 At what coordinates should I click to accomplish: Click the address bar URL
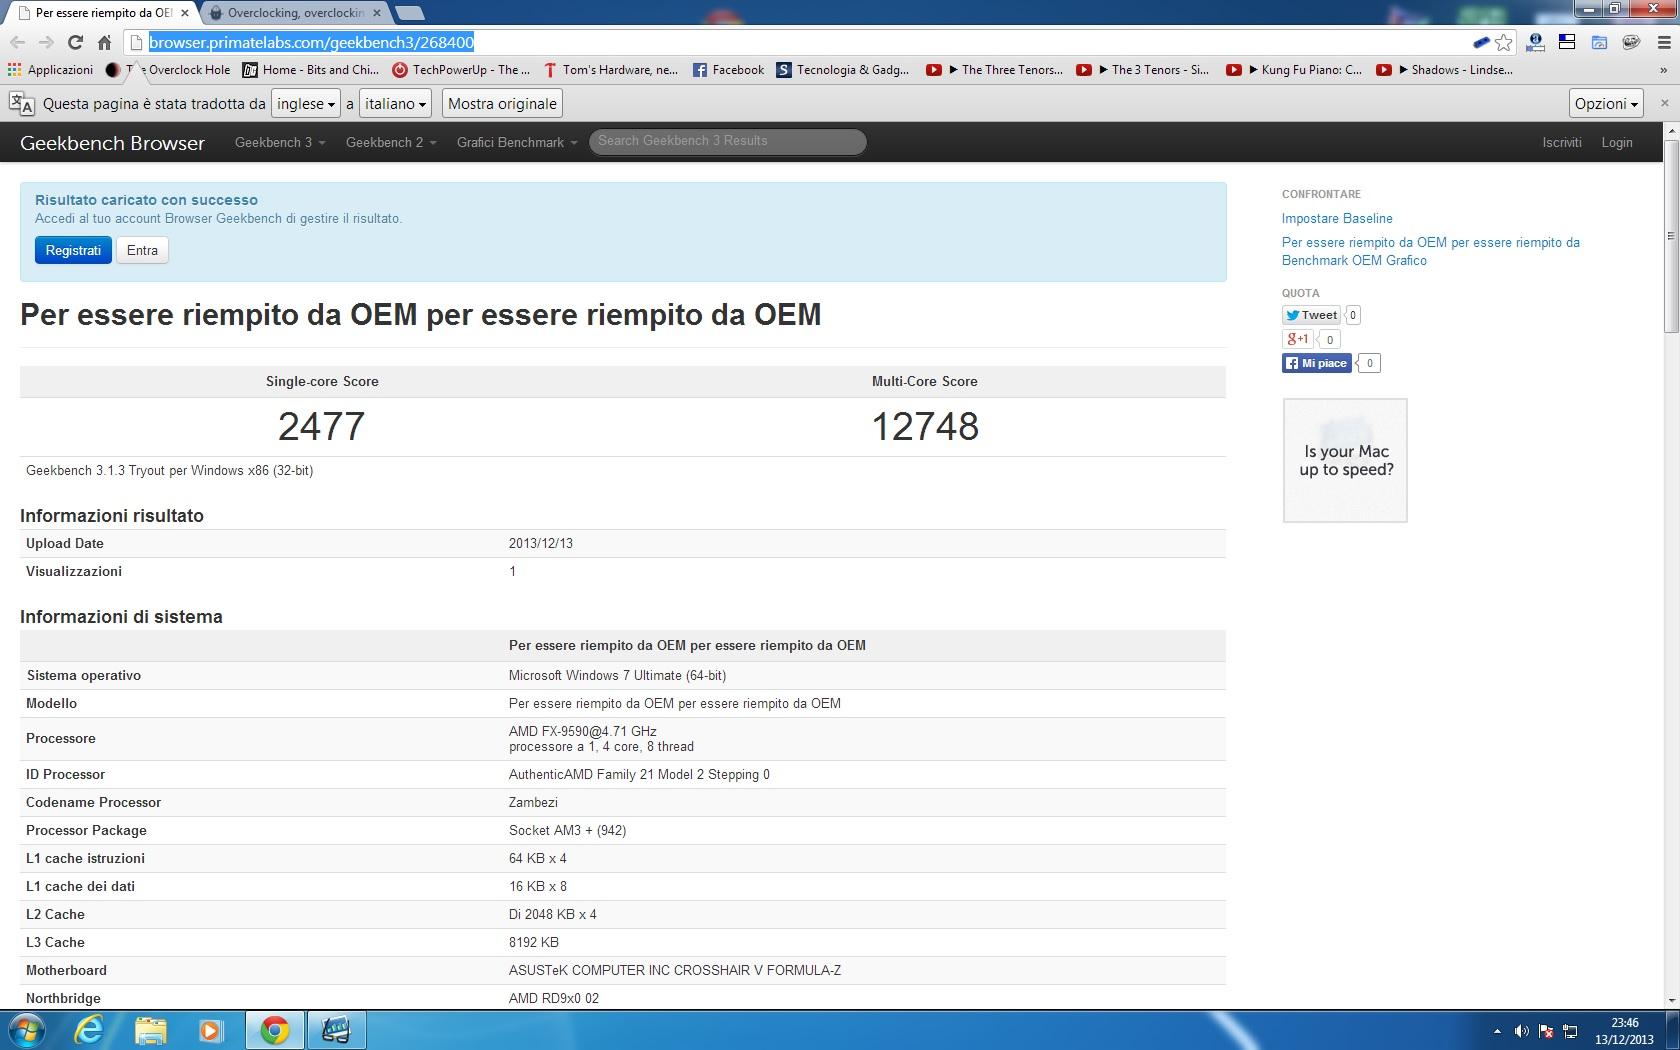[311, 42]
